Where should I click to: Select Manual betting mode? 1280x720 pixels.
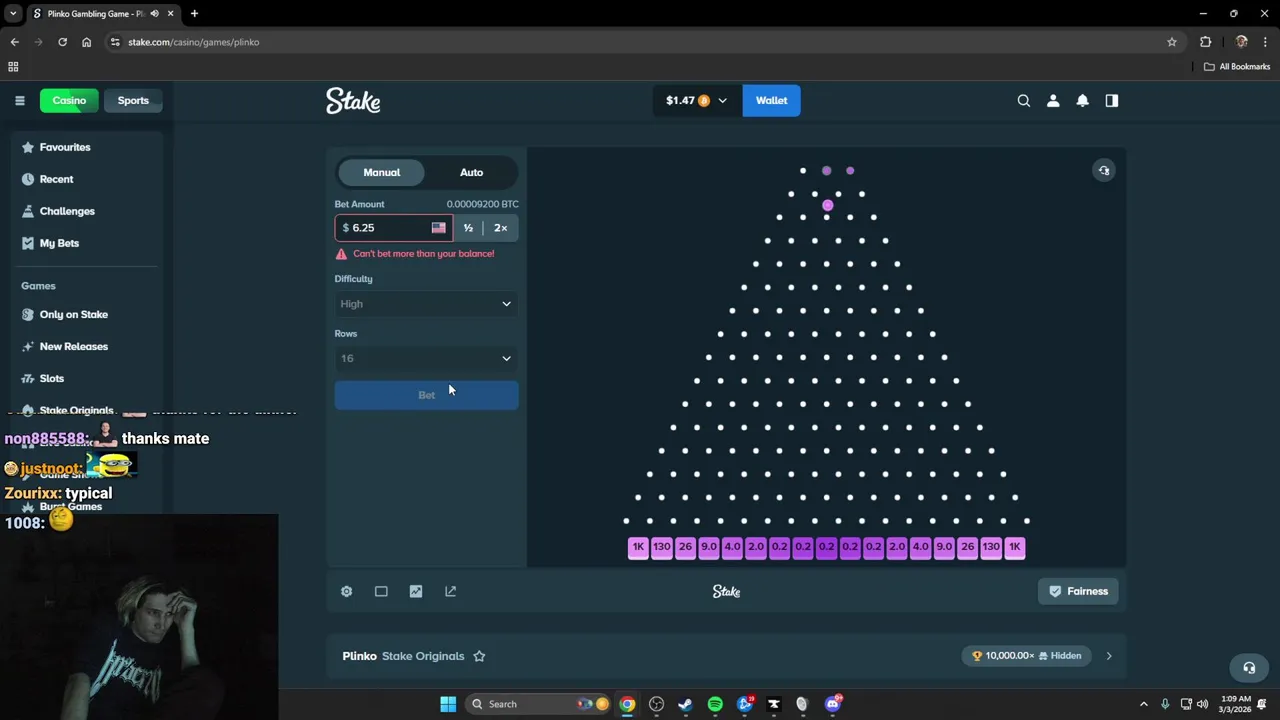coord(381,172)
